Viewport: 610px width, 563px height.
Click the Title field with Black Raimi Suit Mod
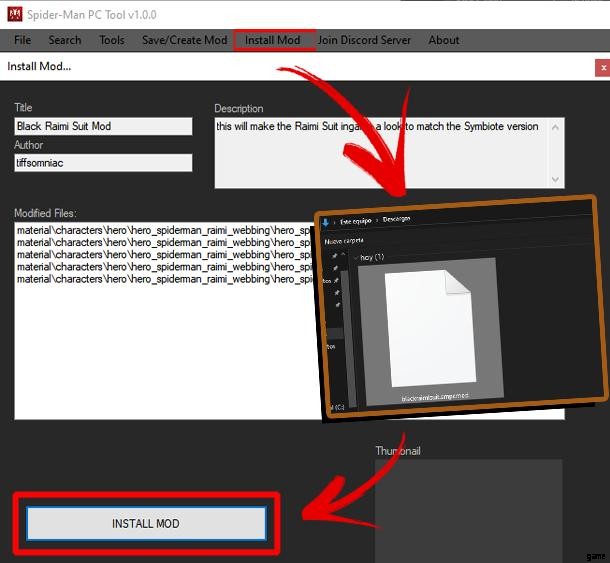click(103, 126)
